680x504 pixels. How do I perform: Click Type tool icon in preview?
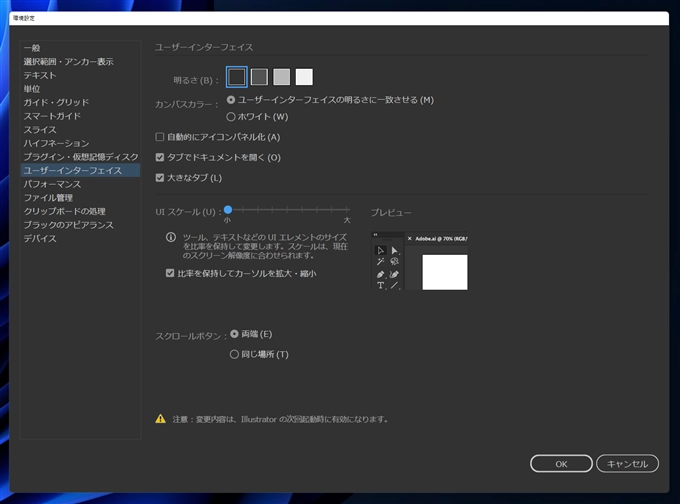pyautogui.click(x=380, y=285)
